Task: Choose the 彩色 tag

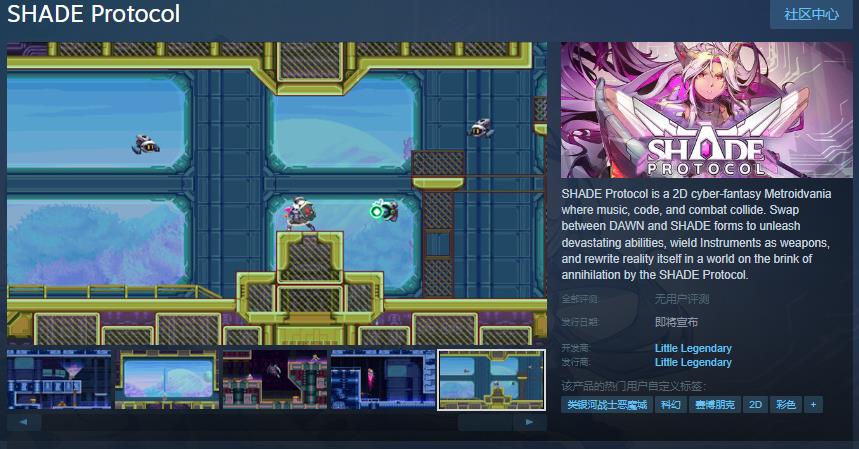Action: point(785,405)
